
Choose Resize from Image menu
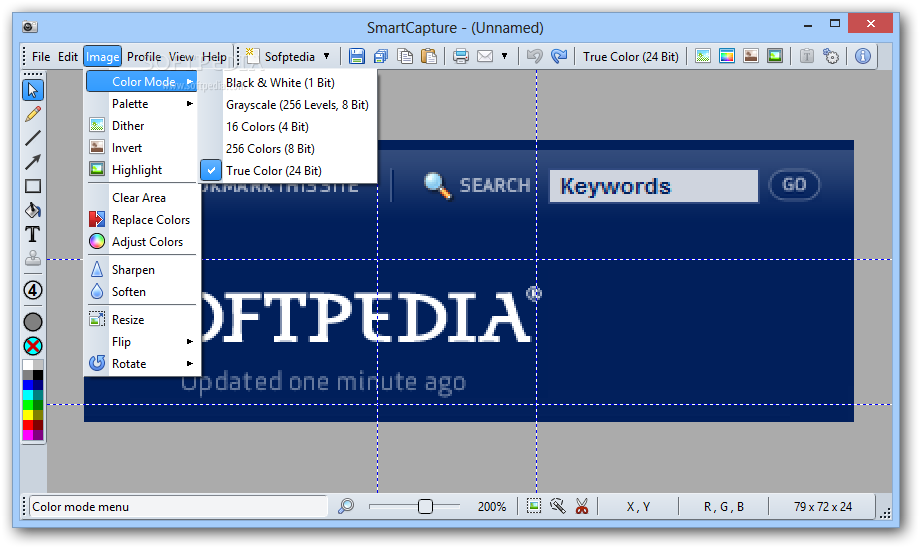click(x=142, y=320)
